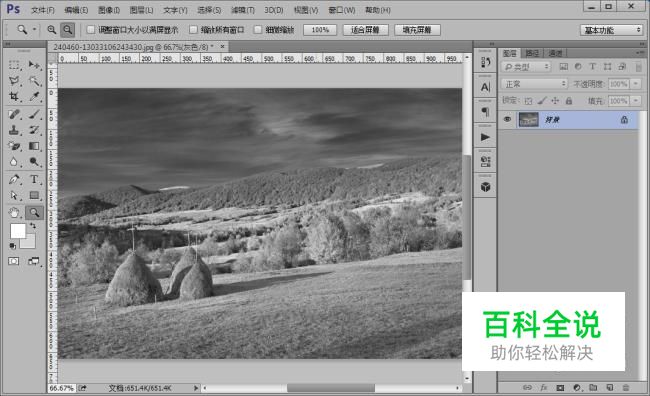This screenshot has width=650, height=396.
Task: Switch to the Paths tab
Action: pyautogui.click(x=532, y=53)
